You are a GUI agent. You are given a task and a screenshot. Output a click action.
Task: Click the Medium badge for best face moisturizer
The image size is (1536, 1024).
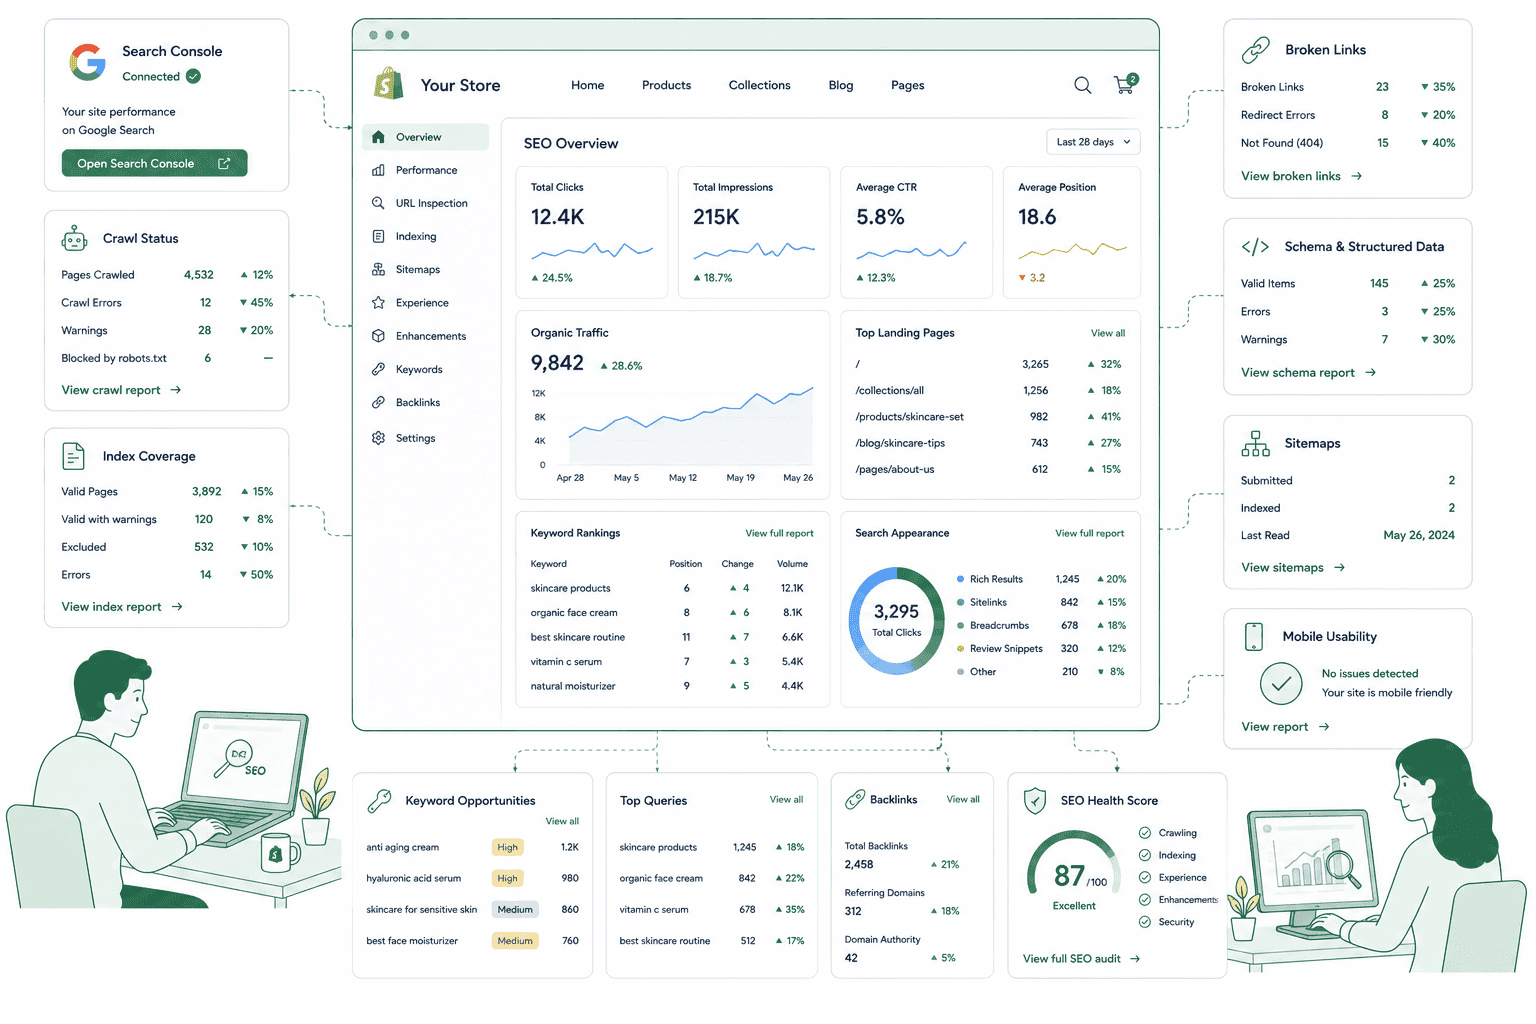(515, 941)
